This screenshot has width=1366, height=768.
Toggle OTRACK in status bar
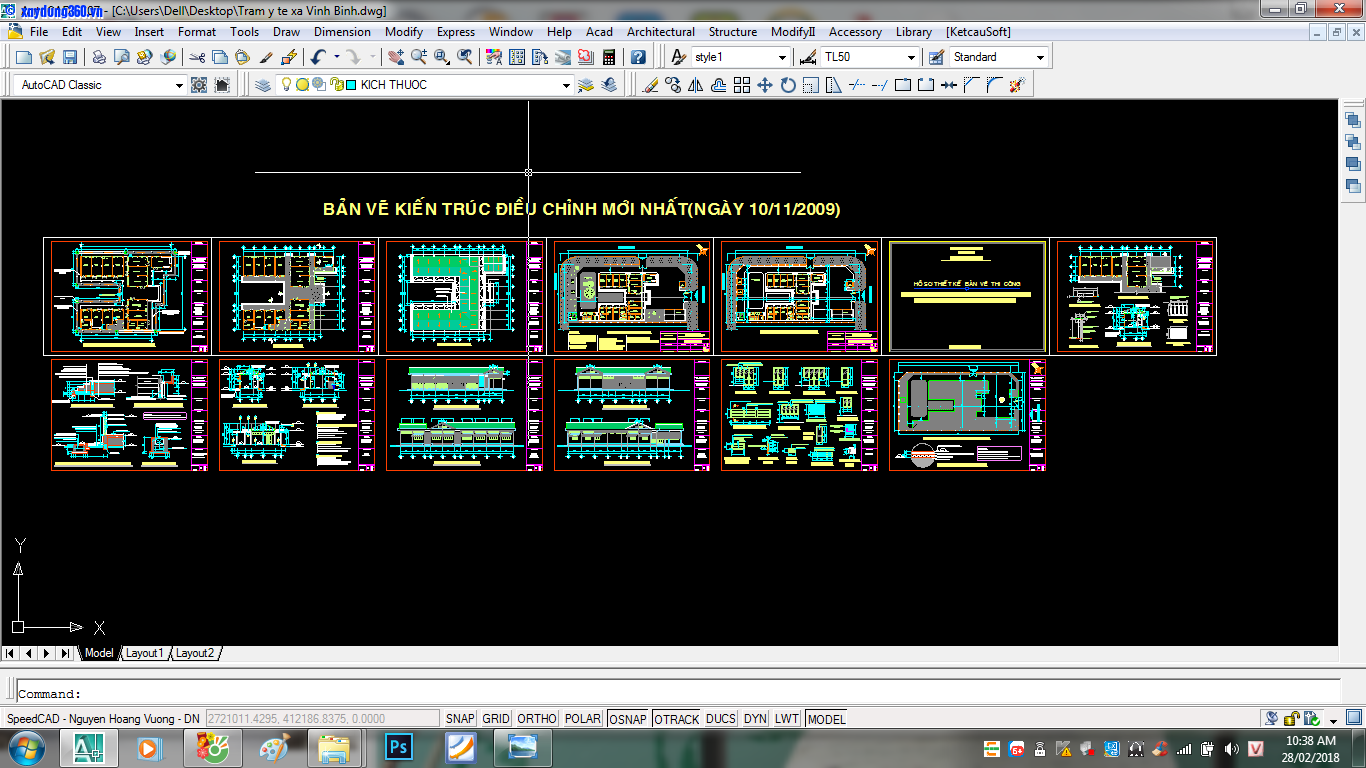[x=677, y=719]
